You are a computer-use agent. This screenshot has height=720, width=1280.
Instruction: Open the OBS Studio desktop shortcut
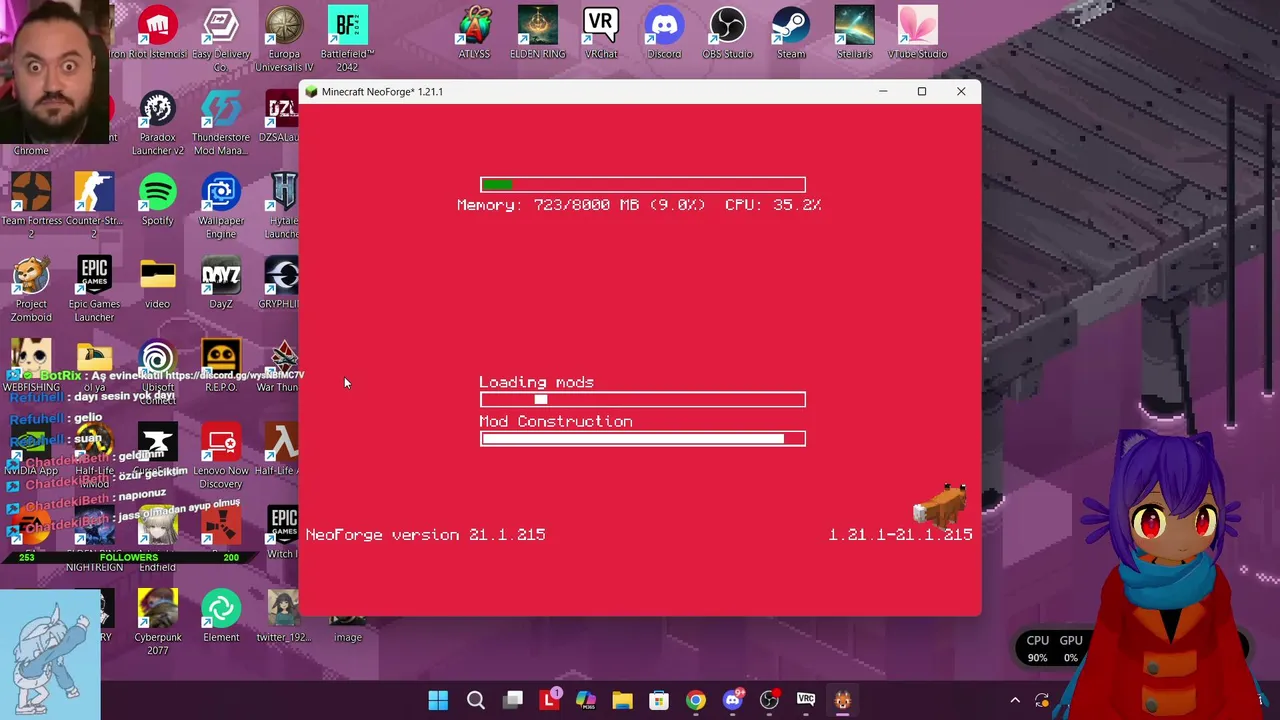727,31
